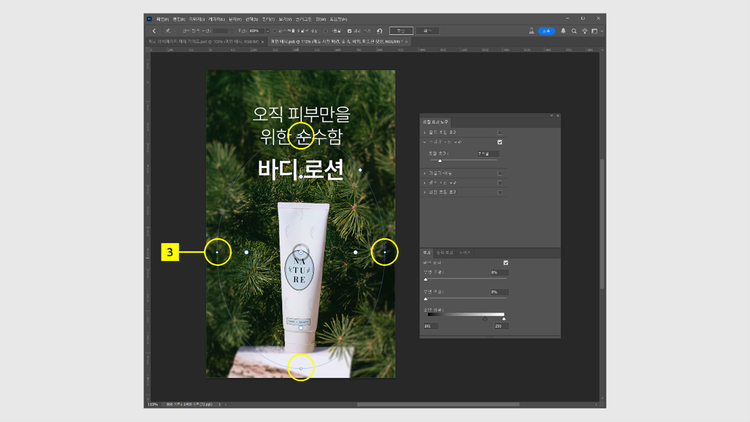
Task: Enable the Path Blur checkbox
Action: click(500, 183)
